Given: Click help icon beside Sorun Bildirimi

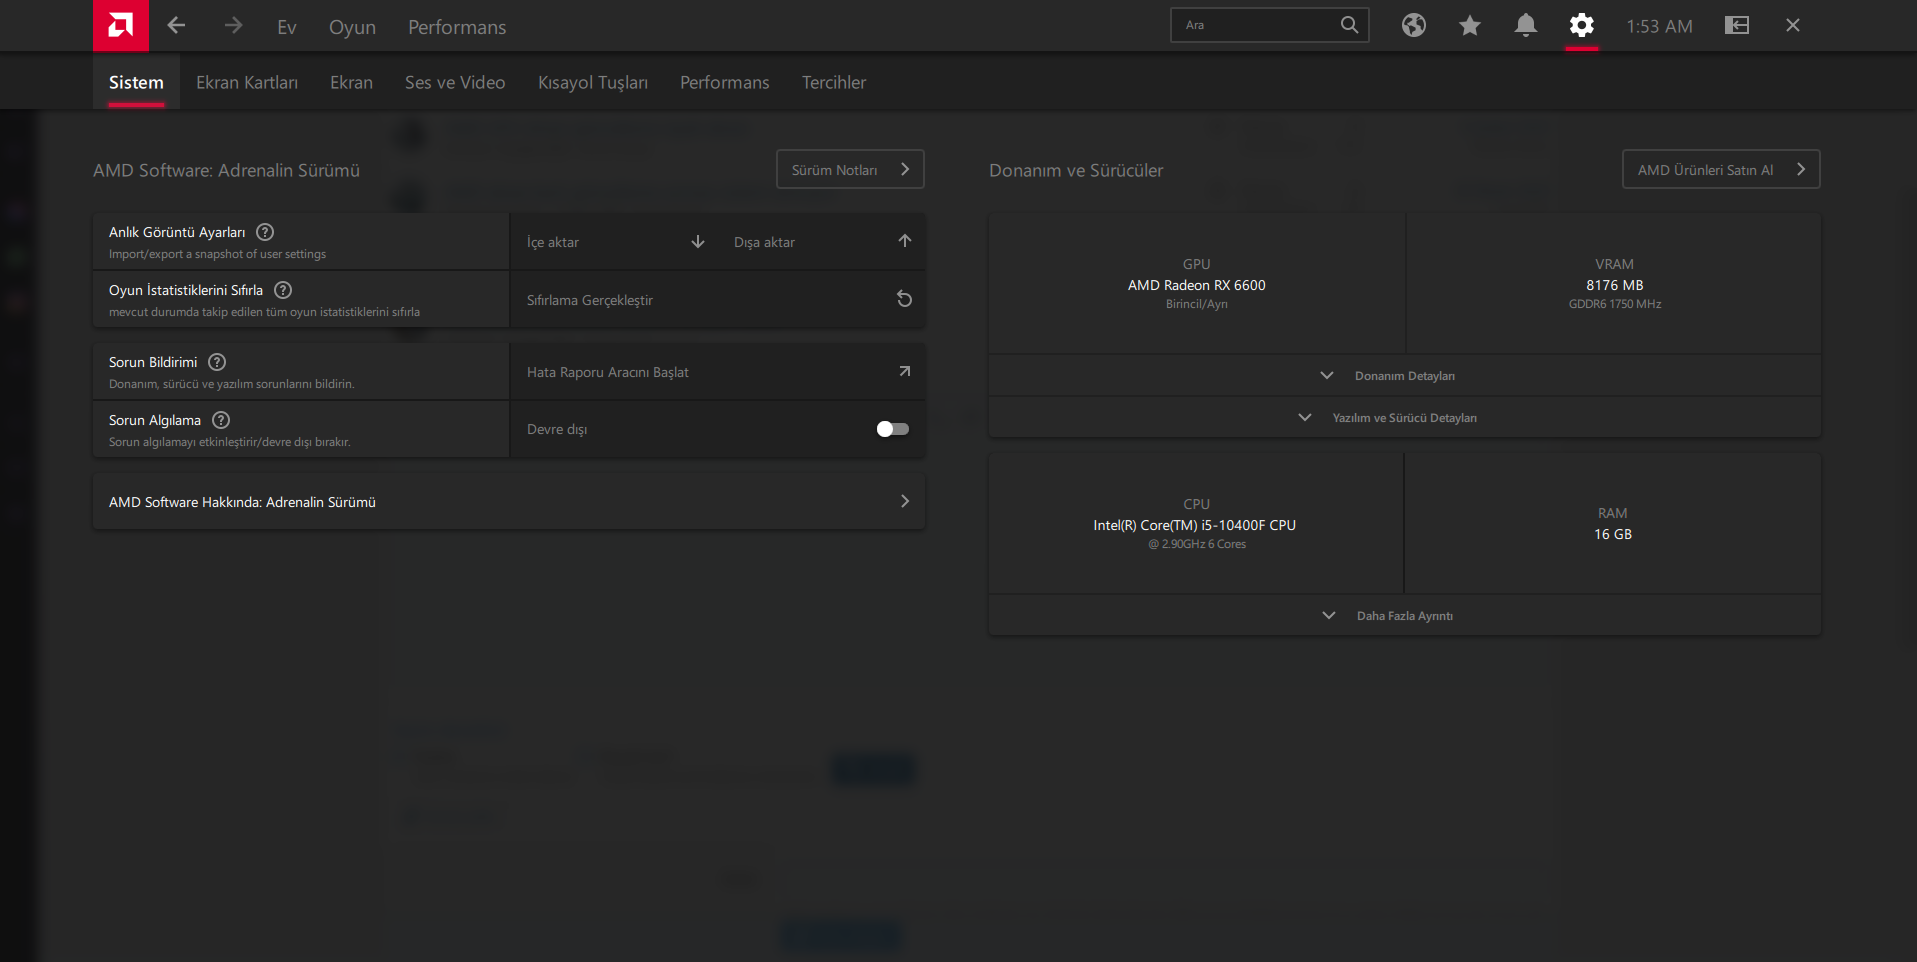Looking at the screenshot, I should pos(217,362).
